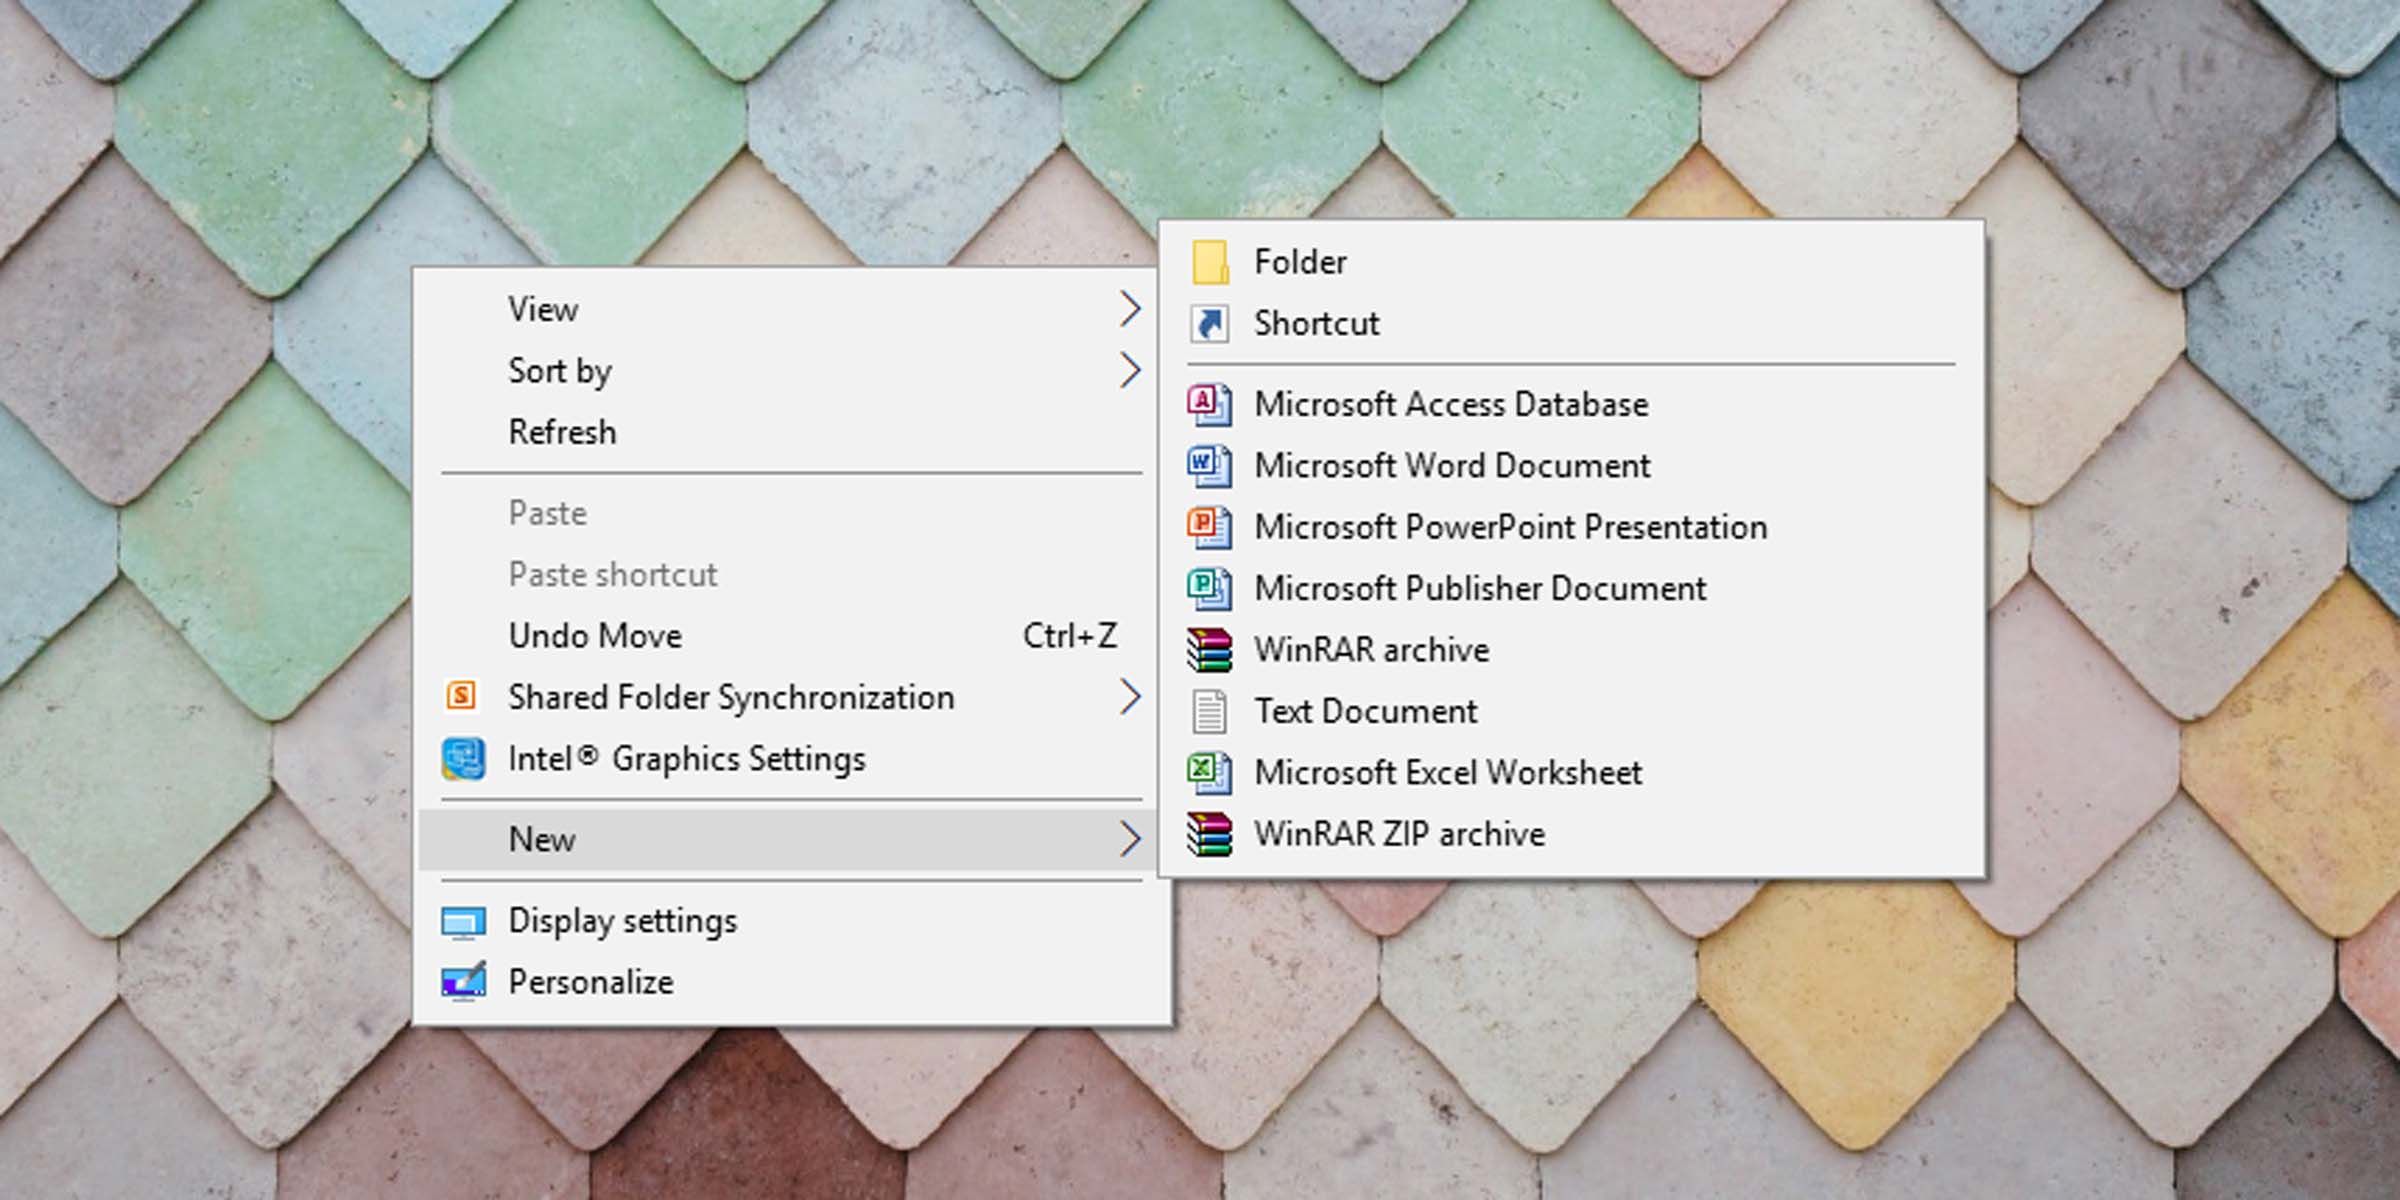Screen dimensions: 2400x1200
Task: Click the Intel Graphics Settings icon
Action: [x=463, y=759]
